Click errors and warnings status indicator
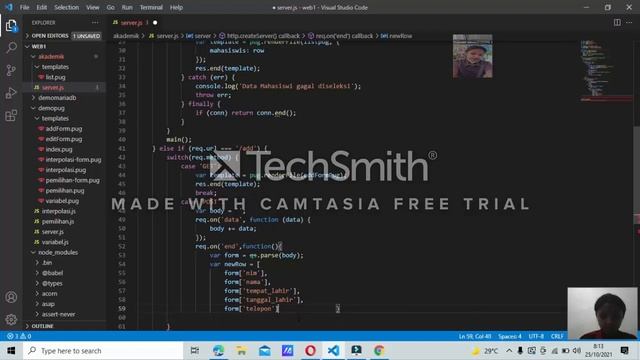Image resolution: width=640 pixels, height=360 pixels. (19, 336)
